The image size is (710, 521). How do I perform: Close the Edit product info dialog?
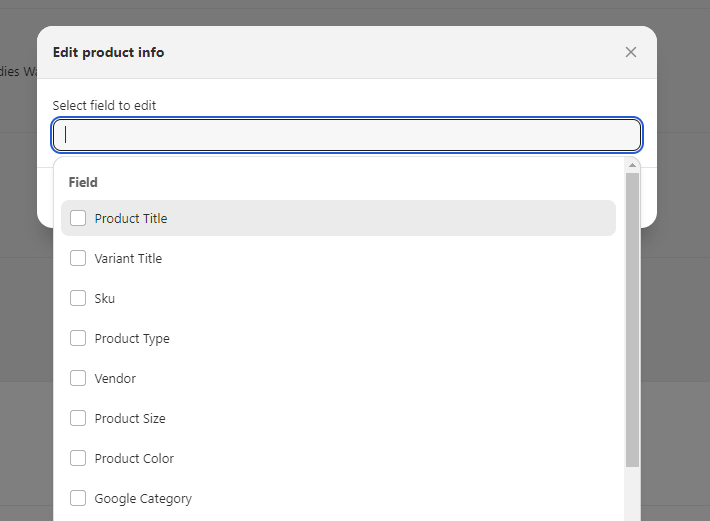pos(630,52)
